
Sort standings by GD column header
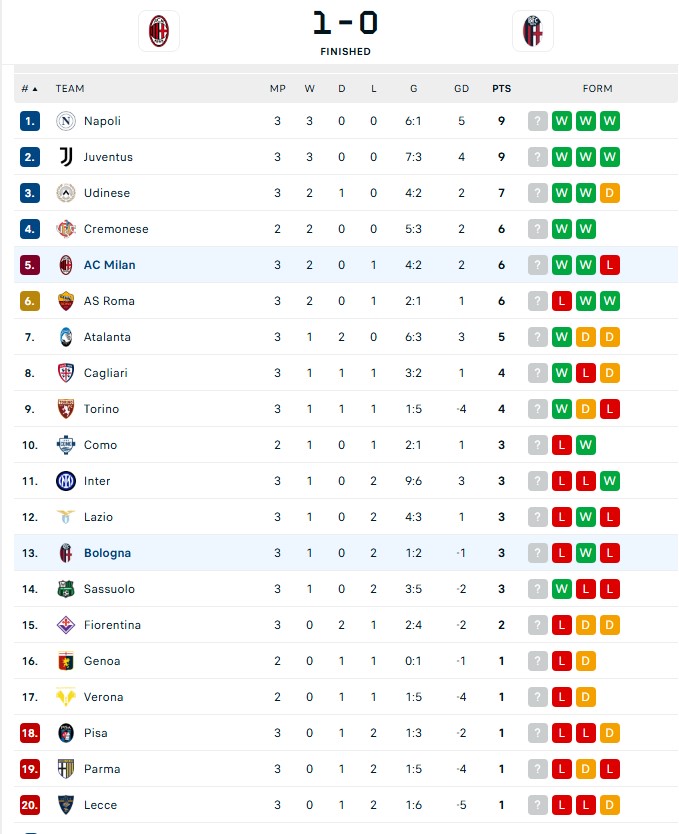[x=462, y=89]
